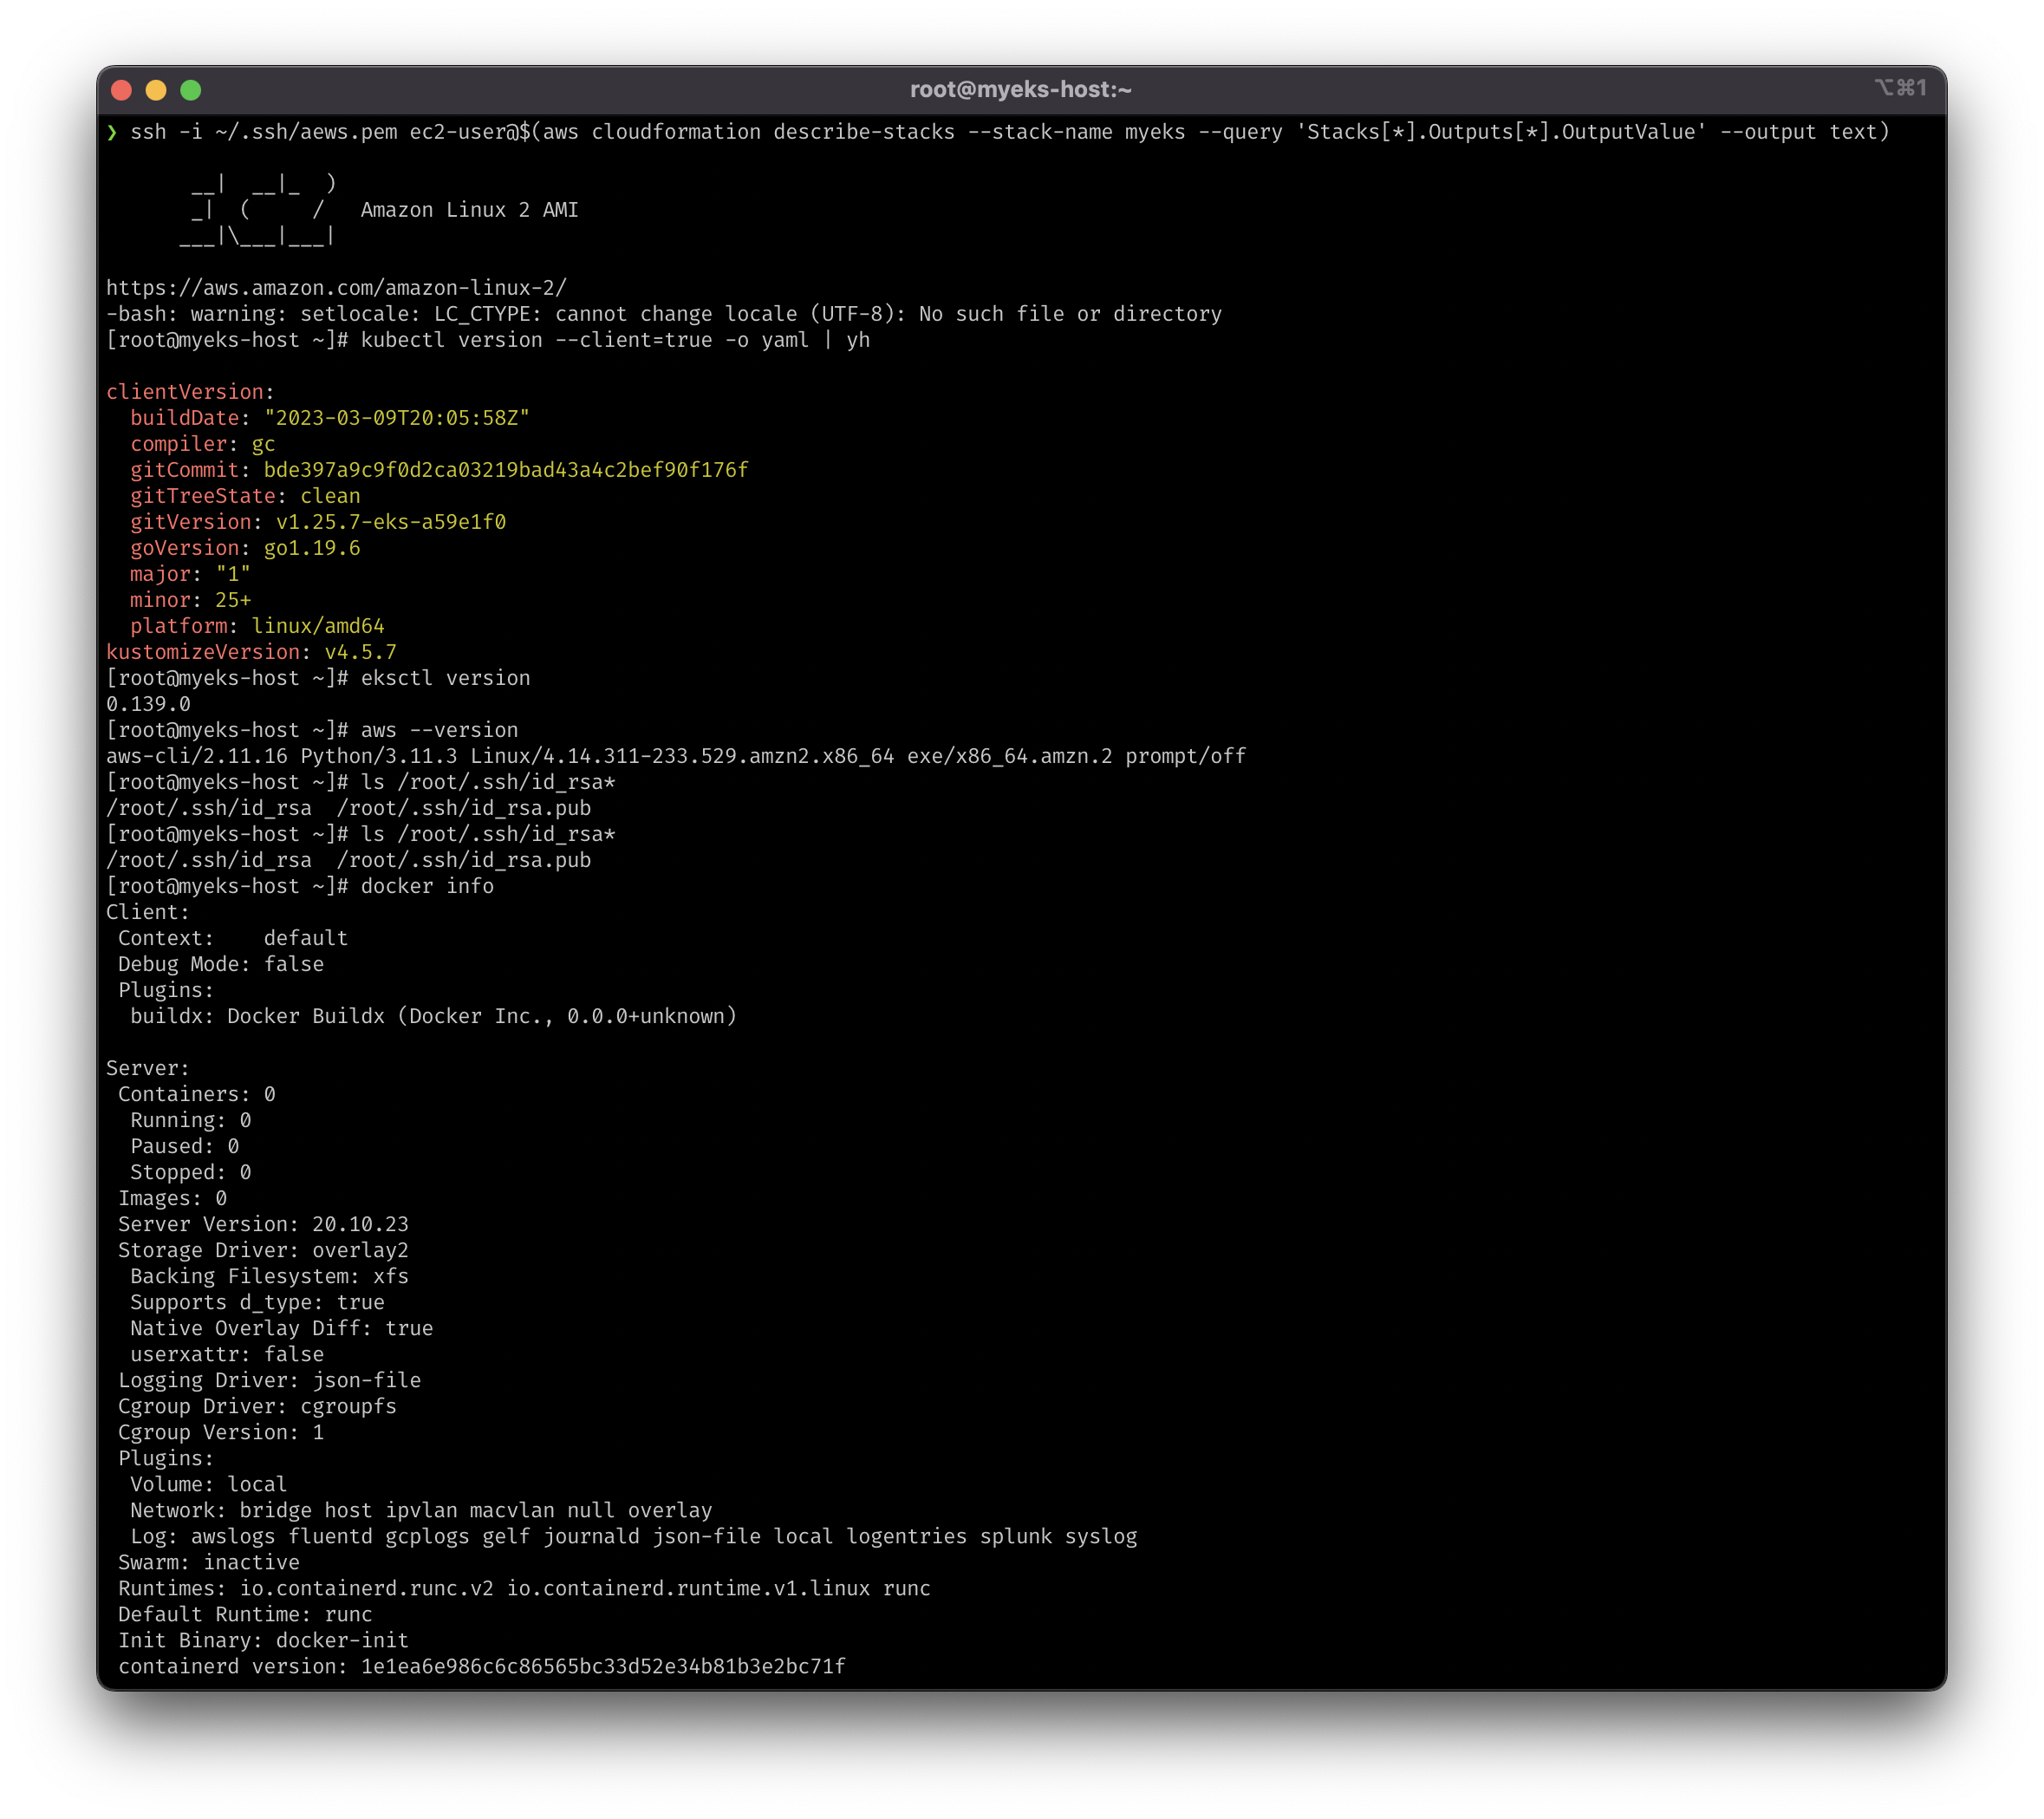Click the kustomizeVersion v4.5.7 line

[251, 652]
